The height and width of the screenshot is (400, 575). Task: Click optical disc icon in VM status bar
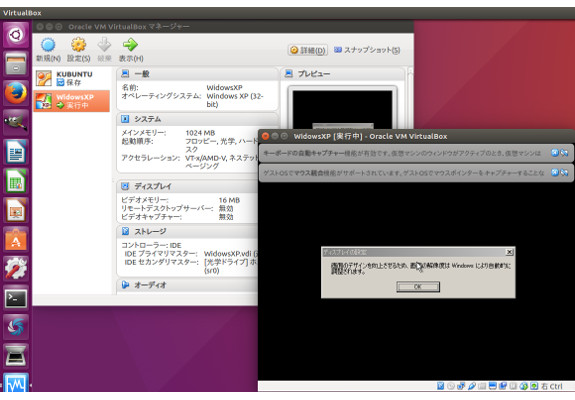click(451, 386)
